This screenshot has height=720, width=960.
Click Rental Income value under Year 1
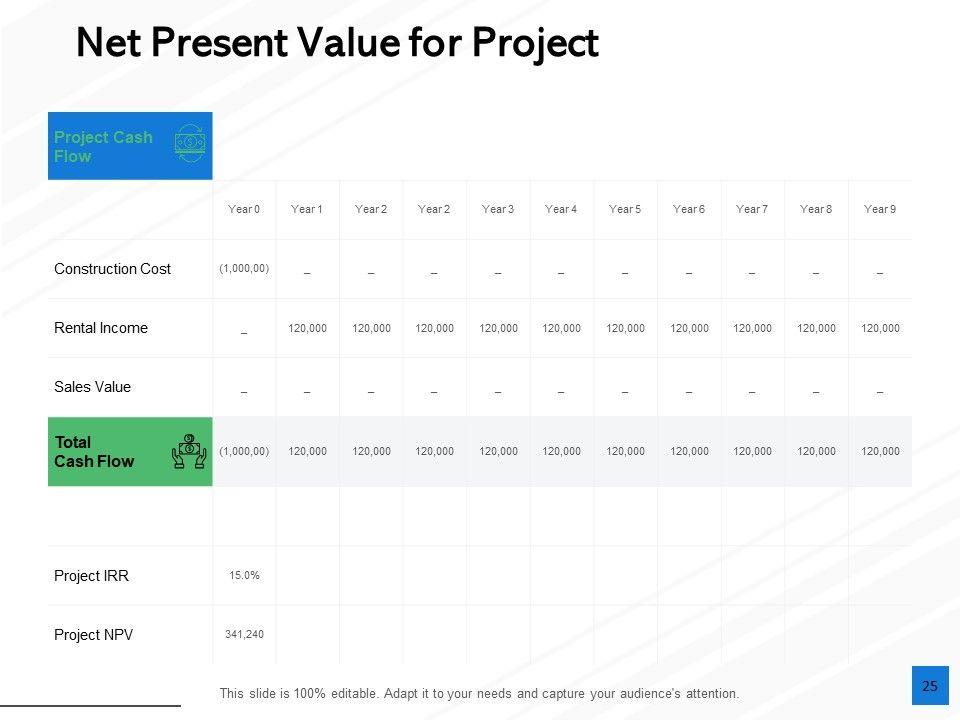tap(307, 328)
